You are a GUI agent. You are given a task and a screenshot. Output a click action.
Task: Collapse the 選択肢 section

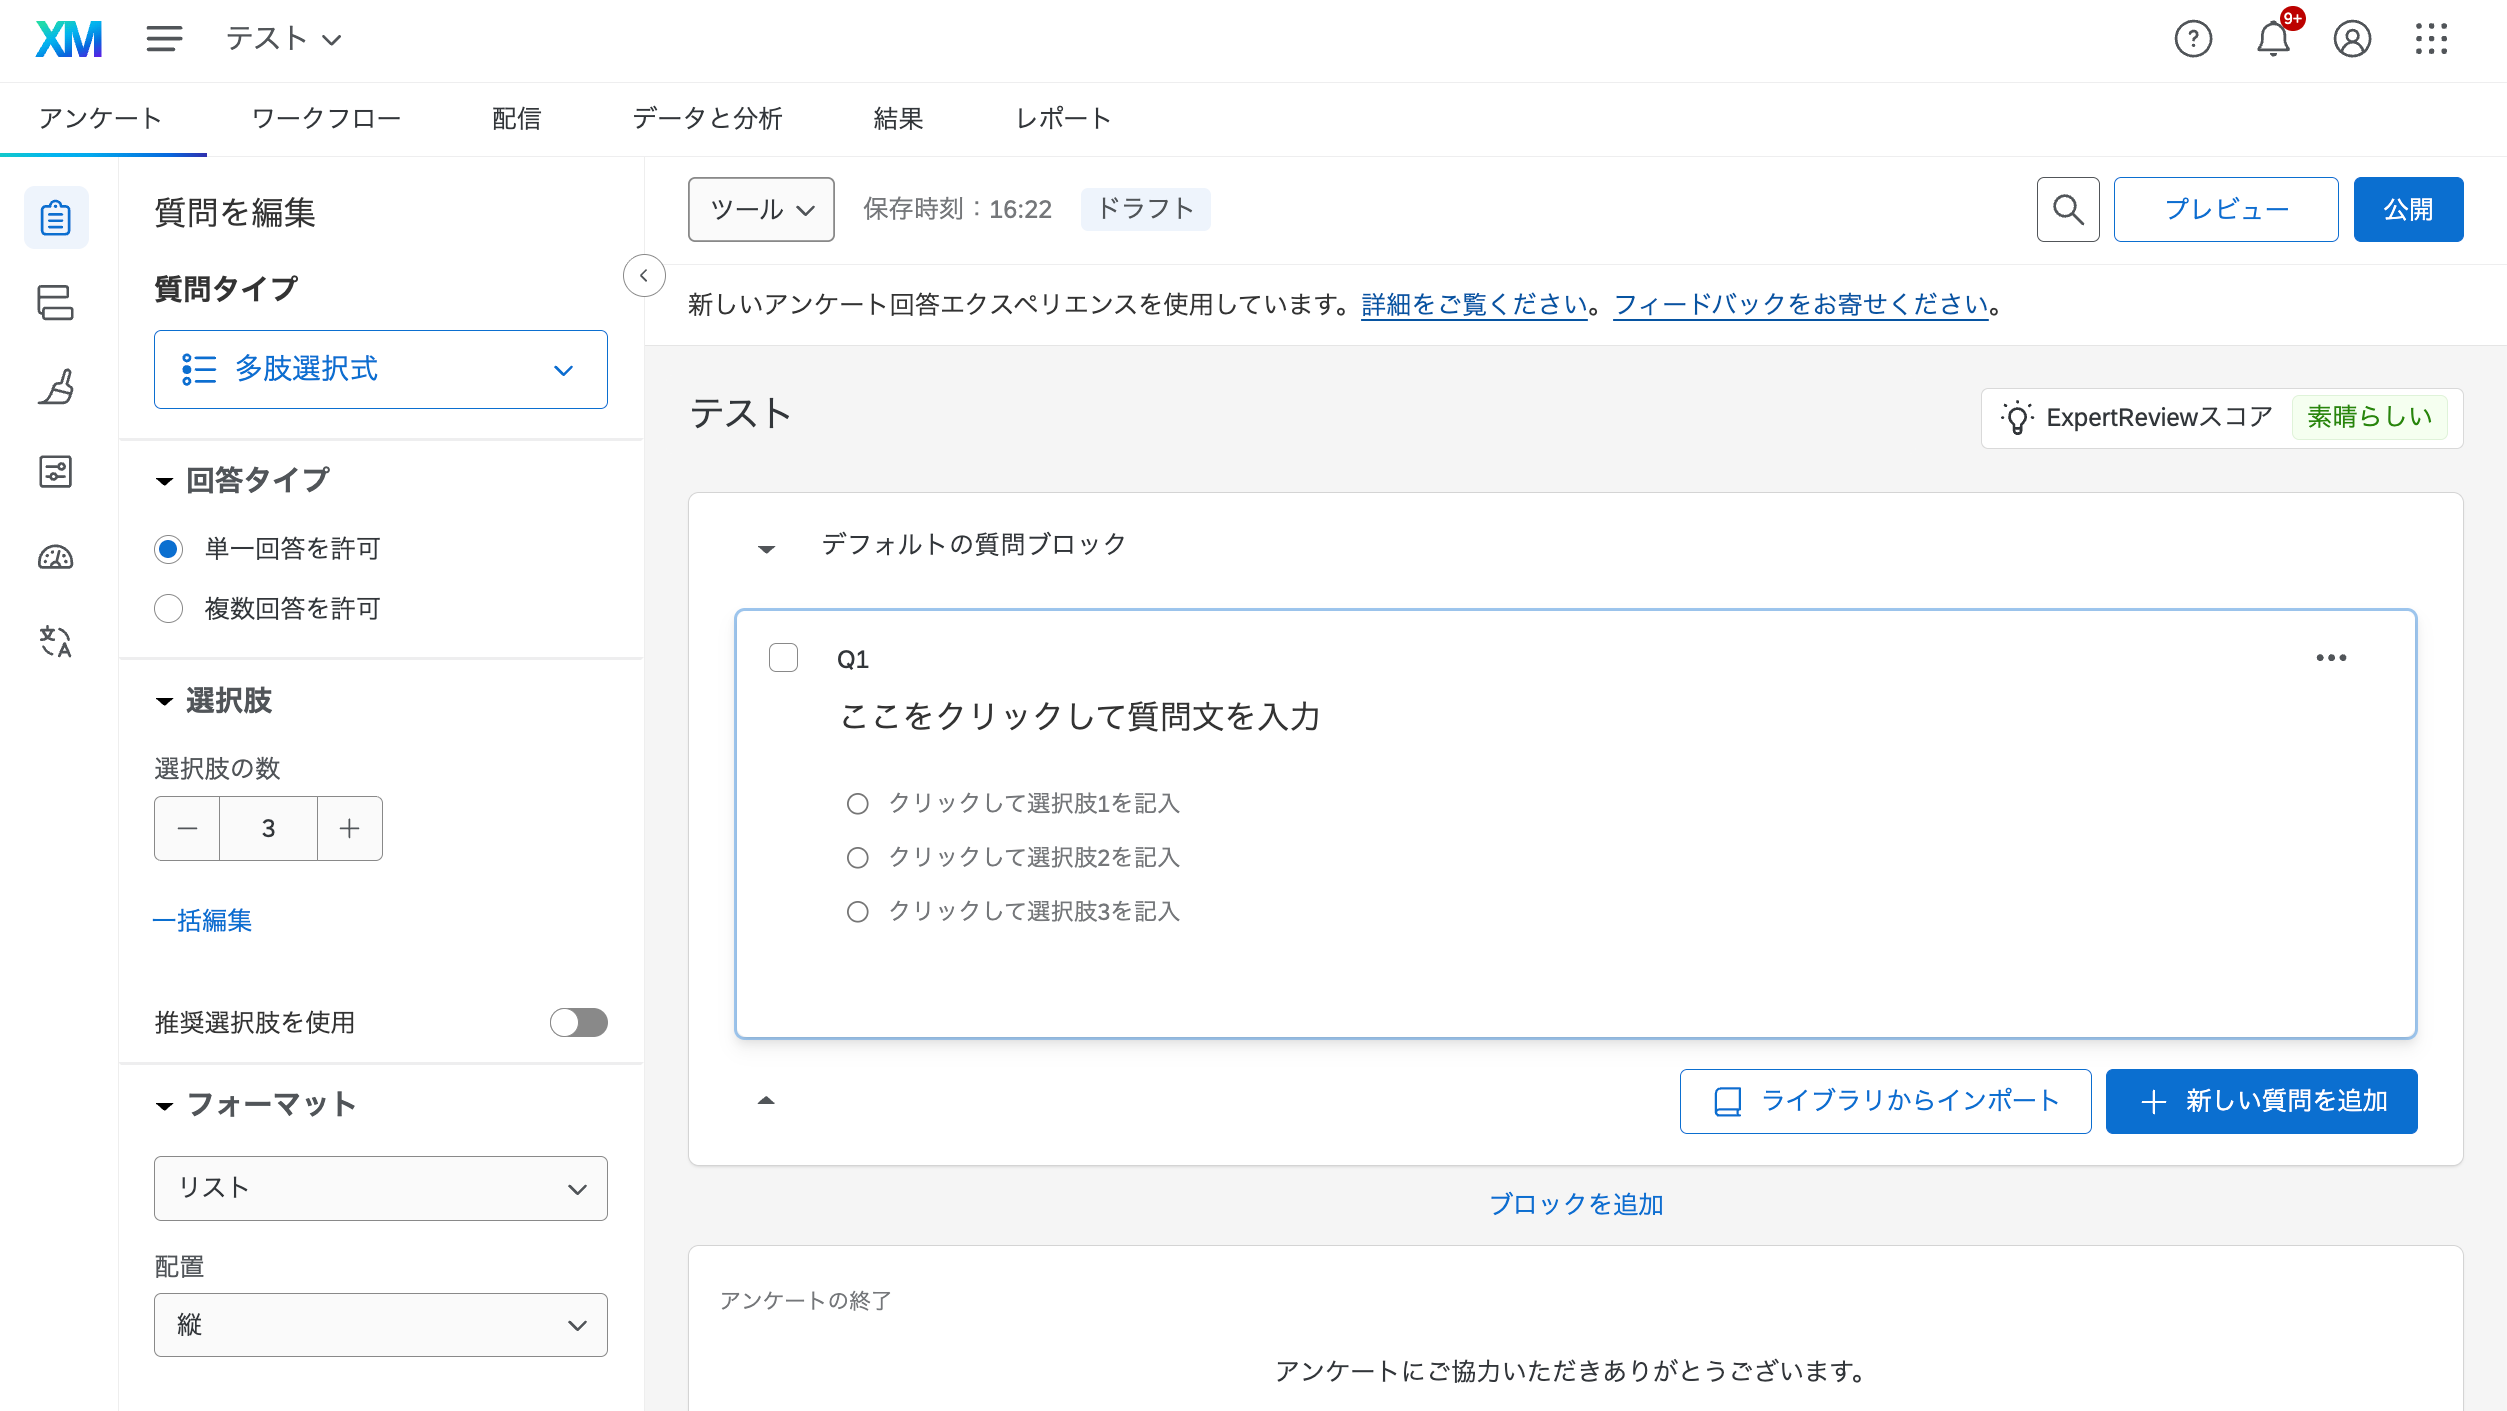(x=165, y=701)
